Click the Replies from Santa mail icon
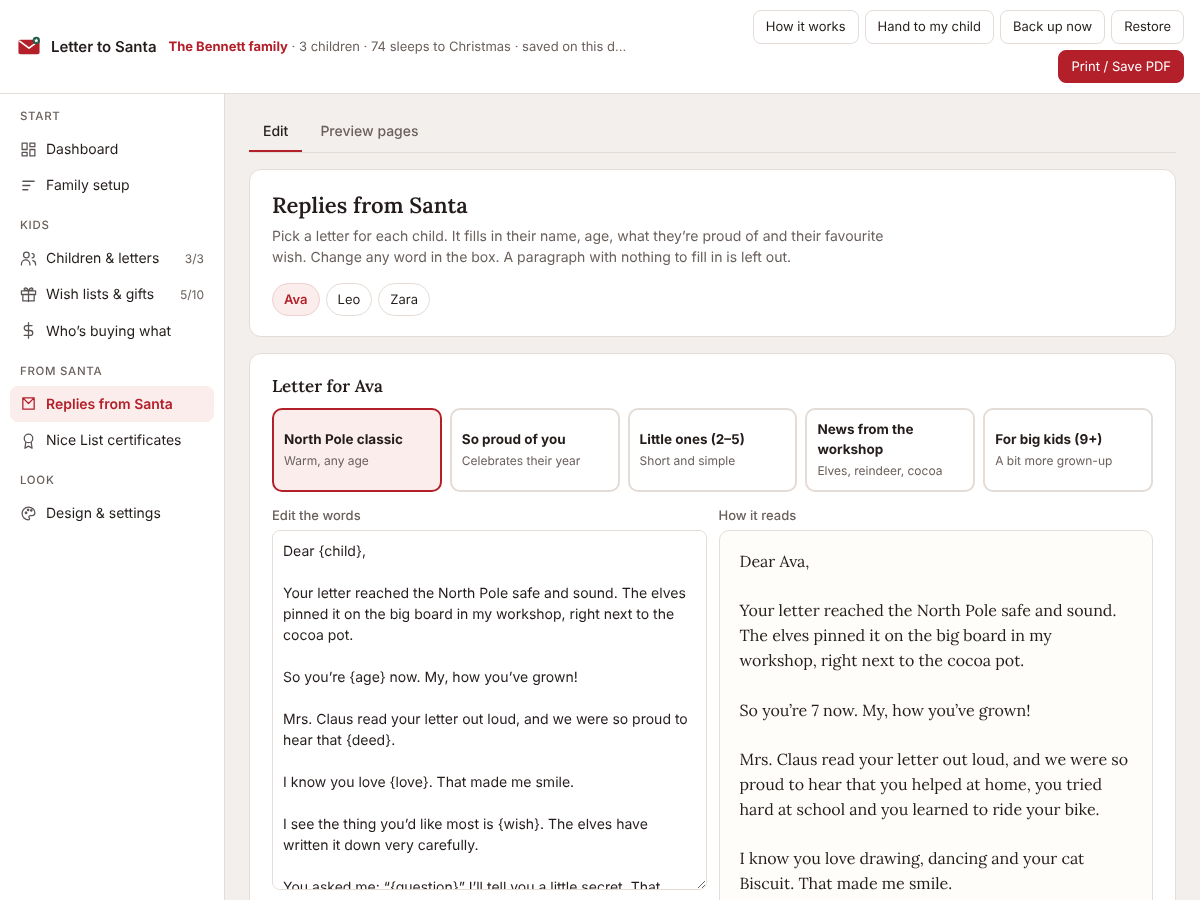Image resolution: width=1200 pixels, height=900 pixels. point(28,404)
